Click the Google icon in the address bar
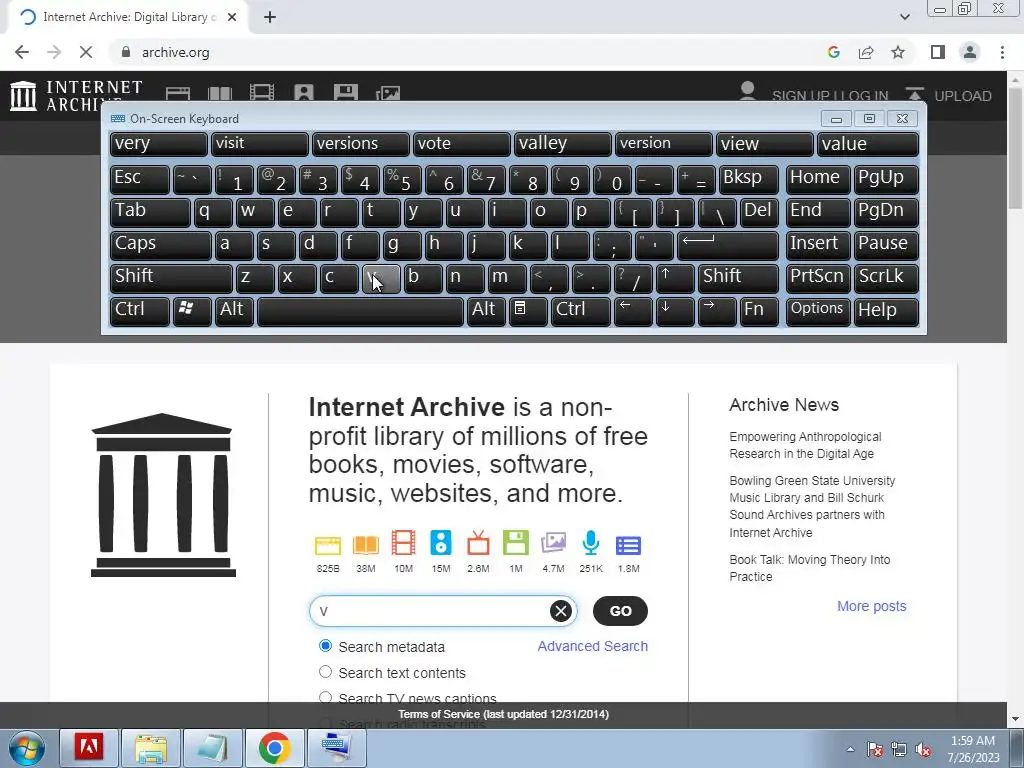 [833, 52]
